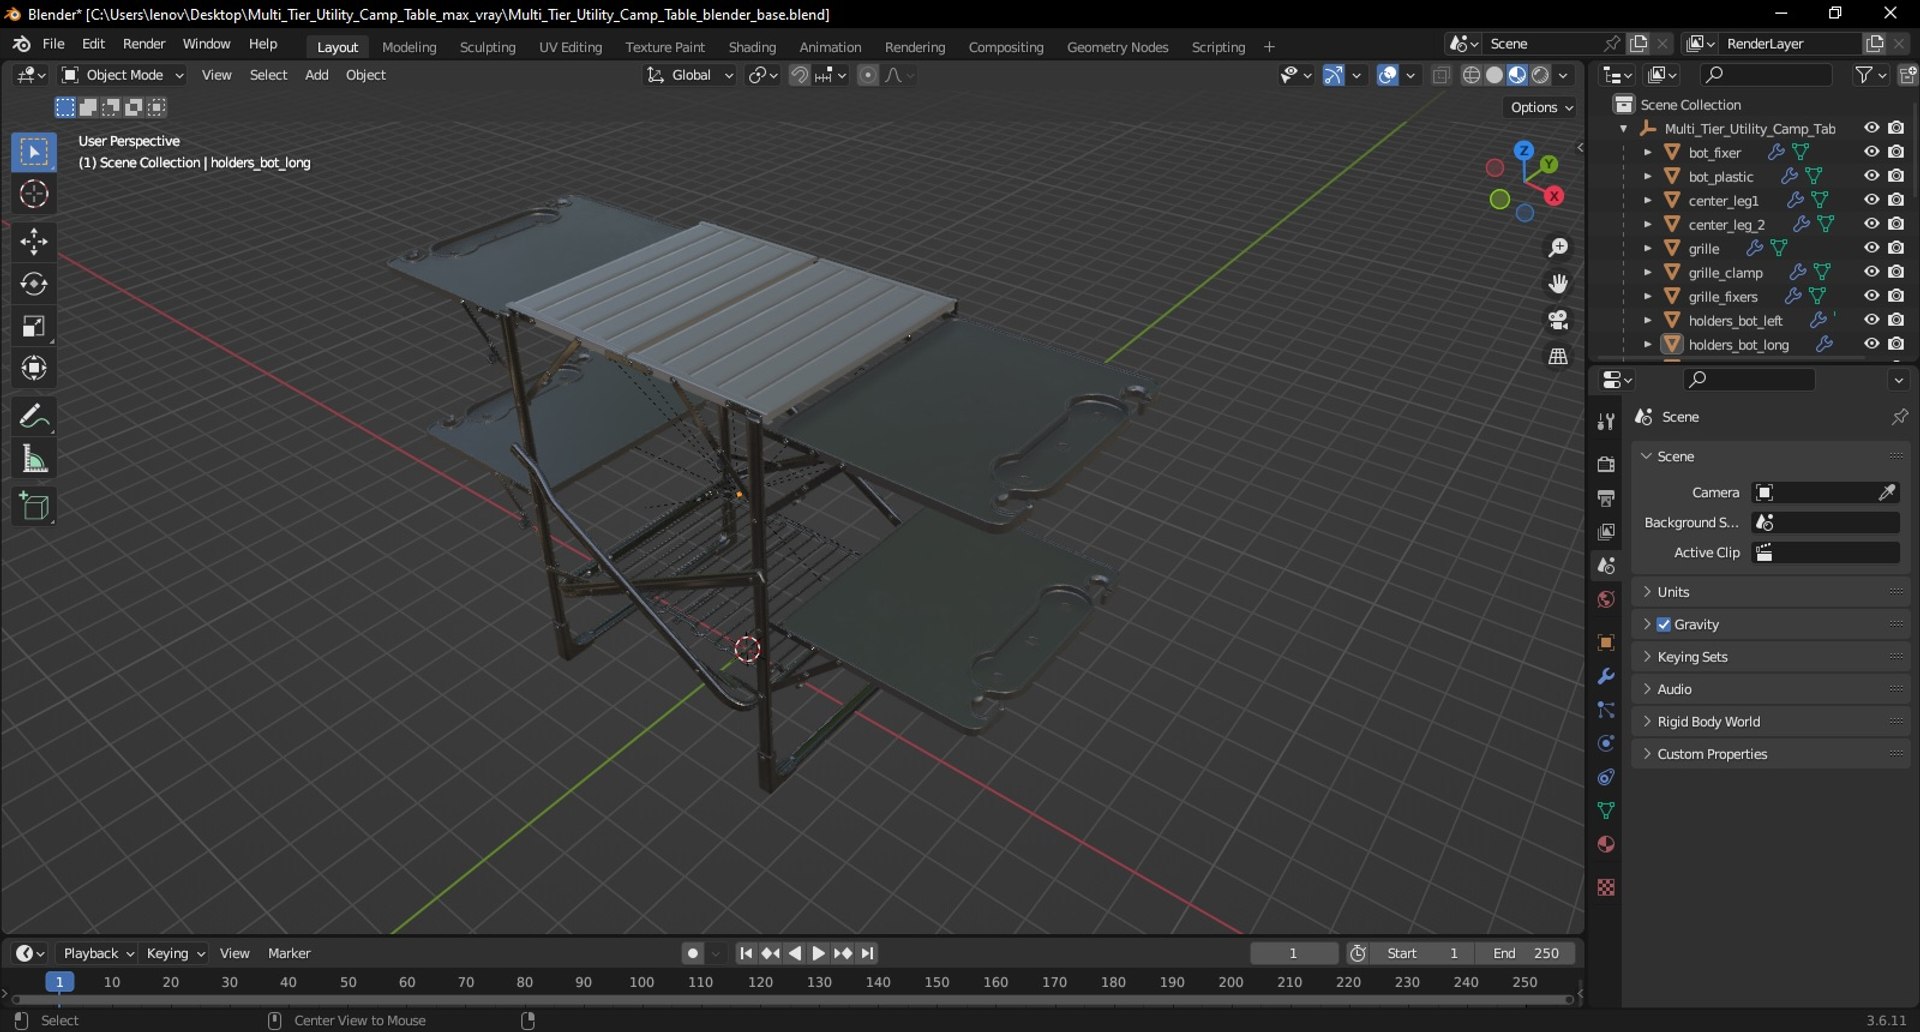Screen dimensions: 1920x1032
Task: Toggle proportional editing
Action: 868,75
